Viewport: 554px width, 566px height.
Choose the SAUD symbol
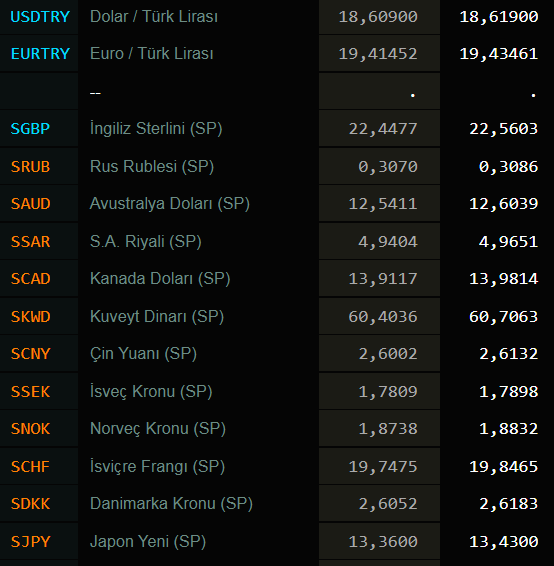click(30, 204)
